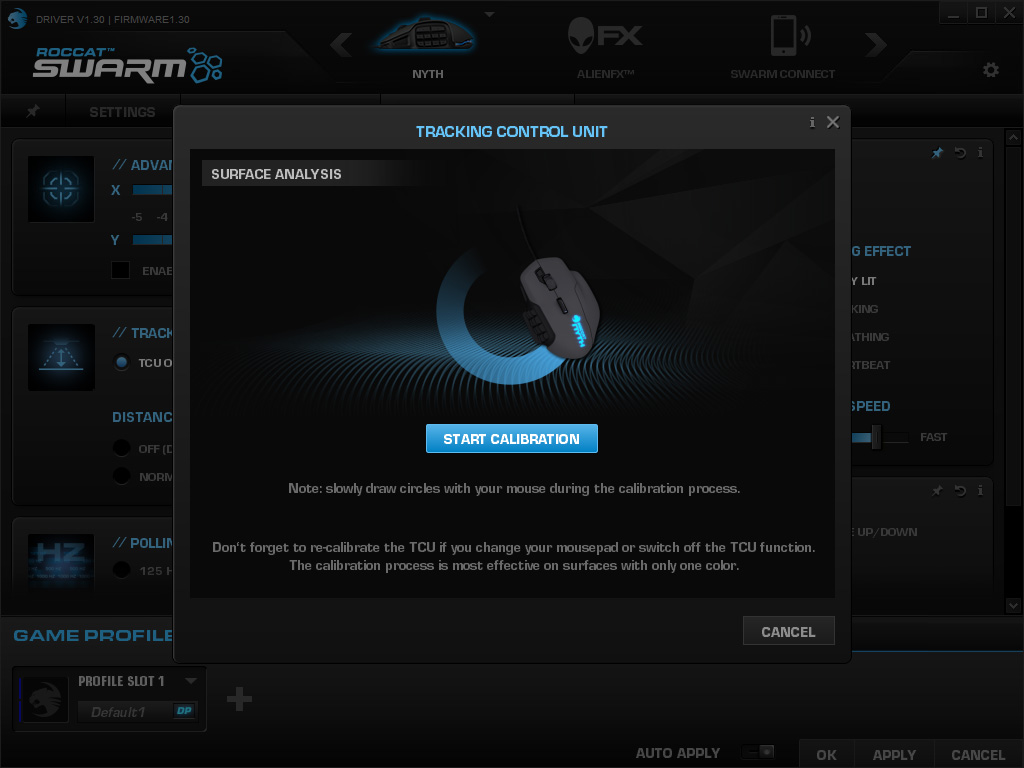Viewport: 1024px width, 768px height.
Task: Open Swarm settings gear icon
Action: pyautogui.click(x=991, y=70)
